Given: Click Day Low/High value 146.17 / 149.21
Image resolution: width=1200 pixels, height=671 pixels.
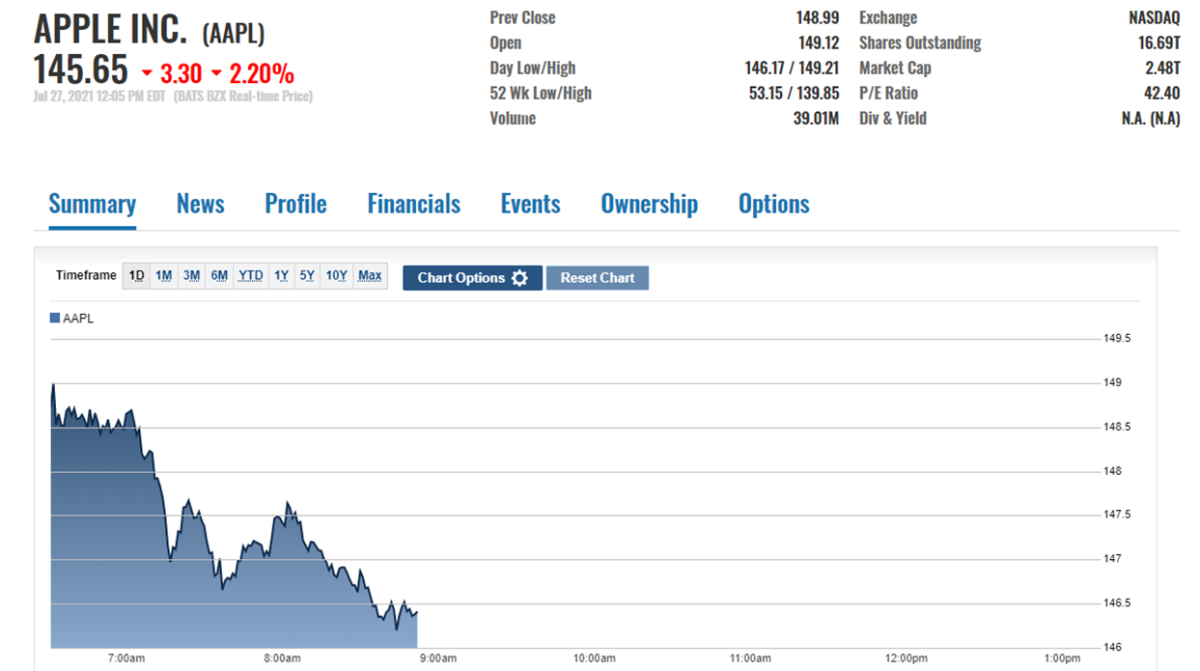Looking at the screenshot, I should 792,68.
